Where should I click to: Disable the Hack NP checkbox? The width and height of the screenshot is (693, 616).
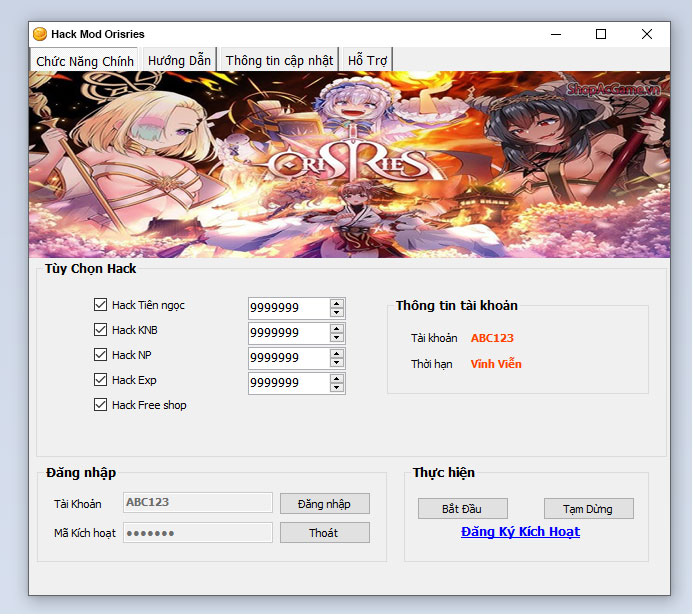[100, 354]
